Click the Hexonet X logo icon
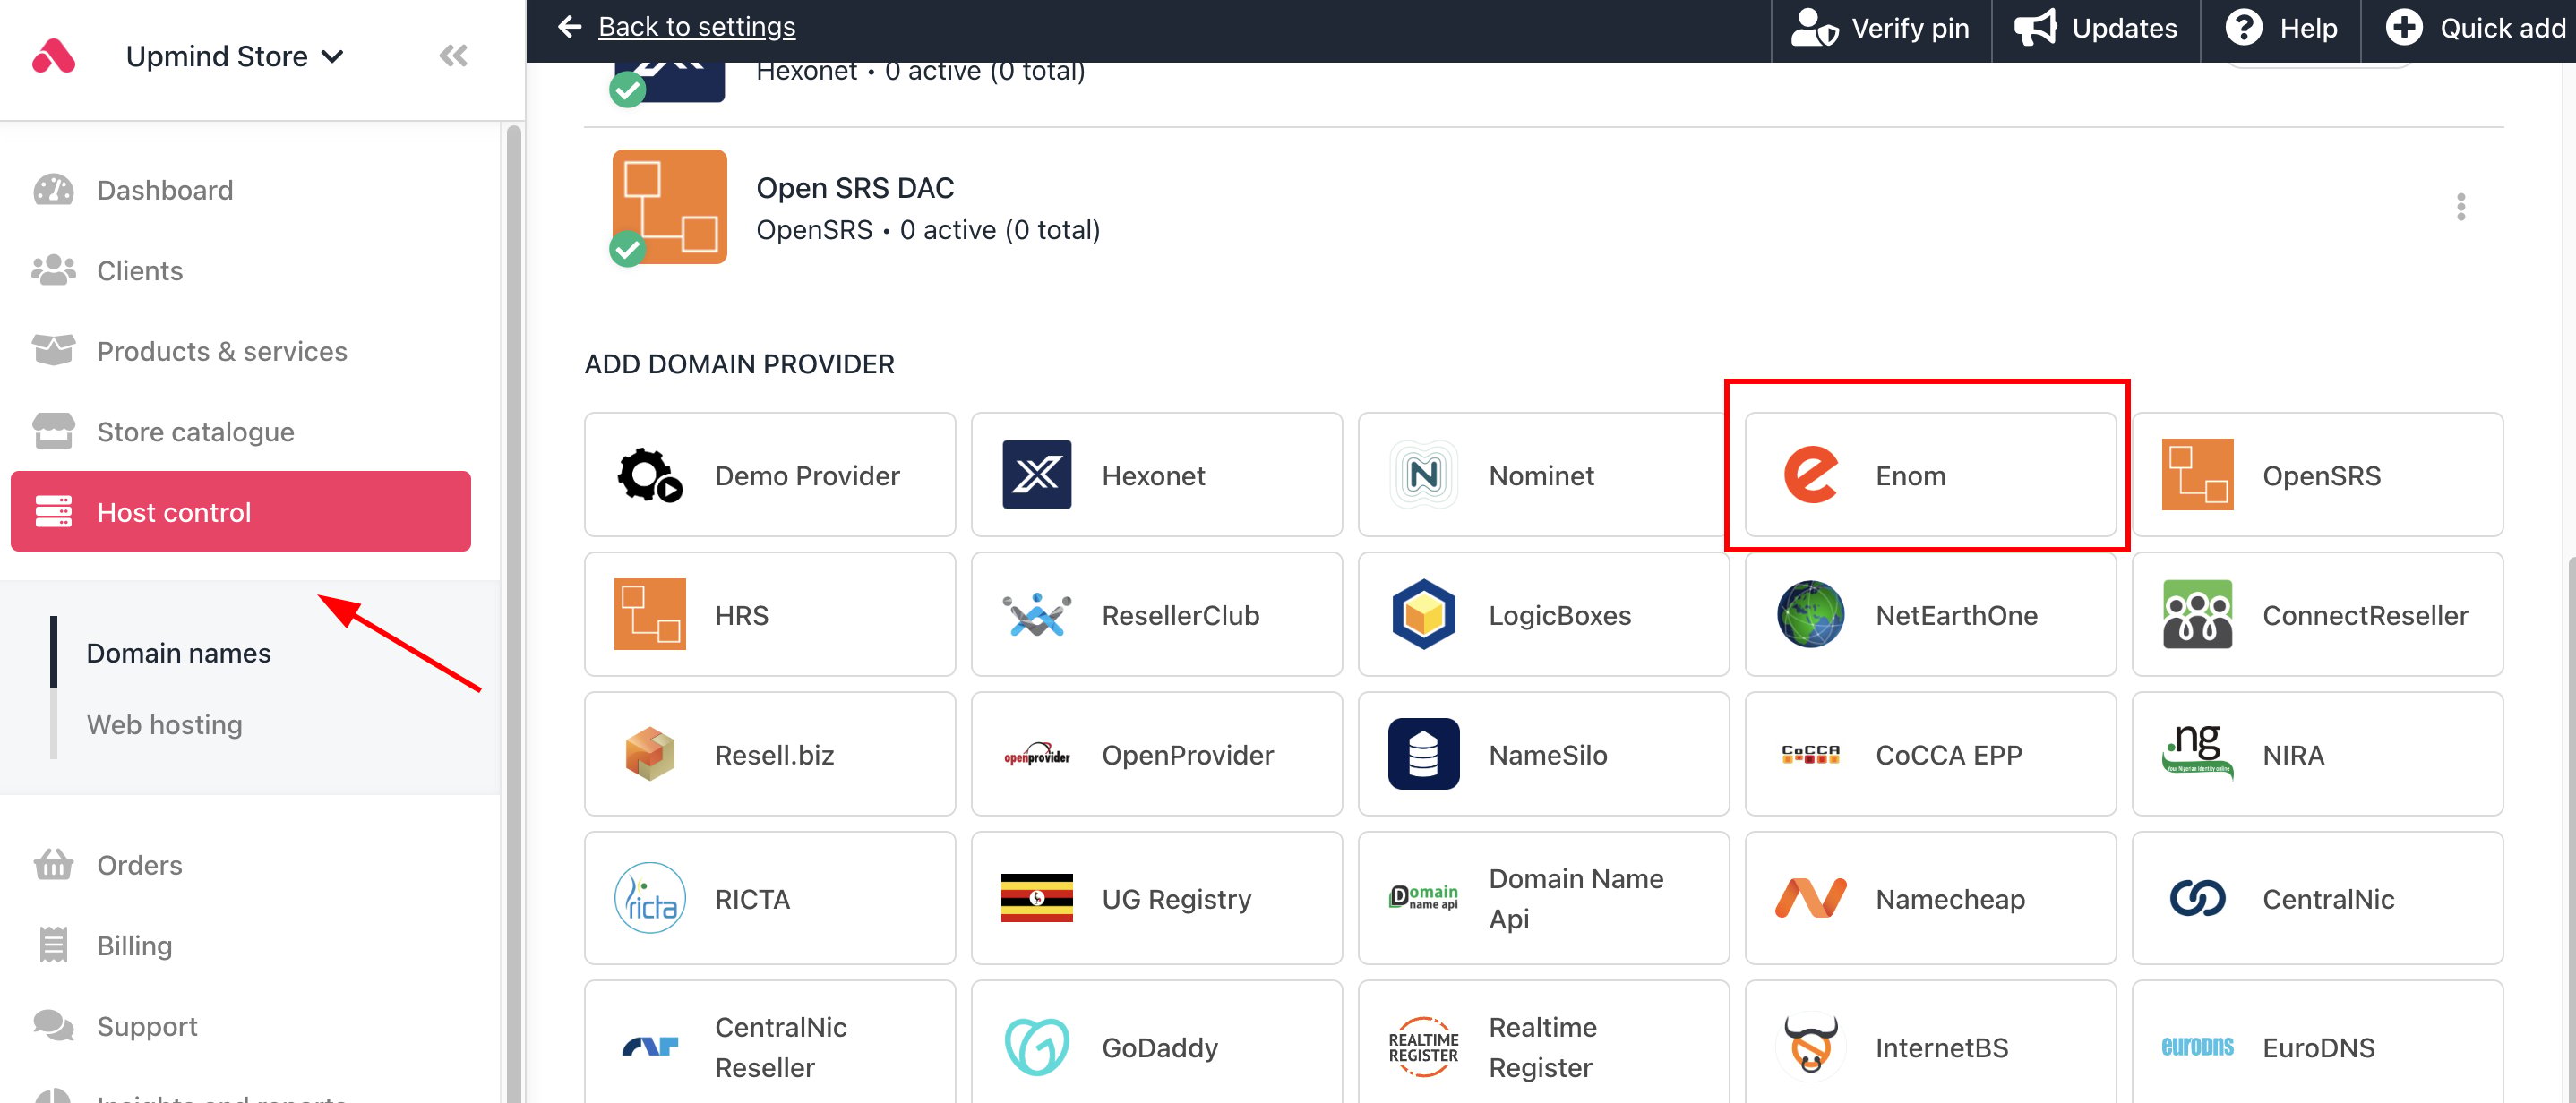This screenshot has height=1103, width=2576. [x=1037, y=475]
